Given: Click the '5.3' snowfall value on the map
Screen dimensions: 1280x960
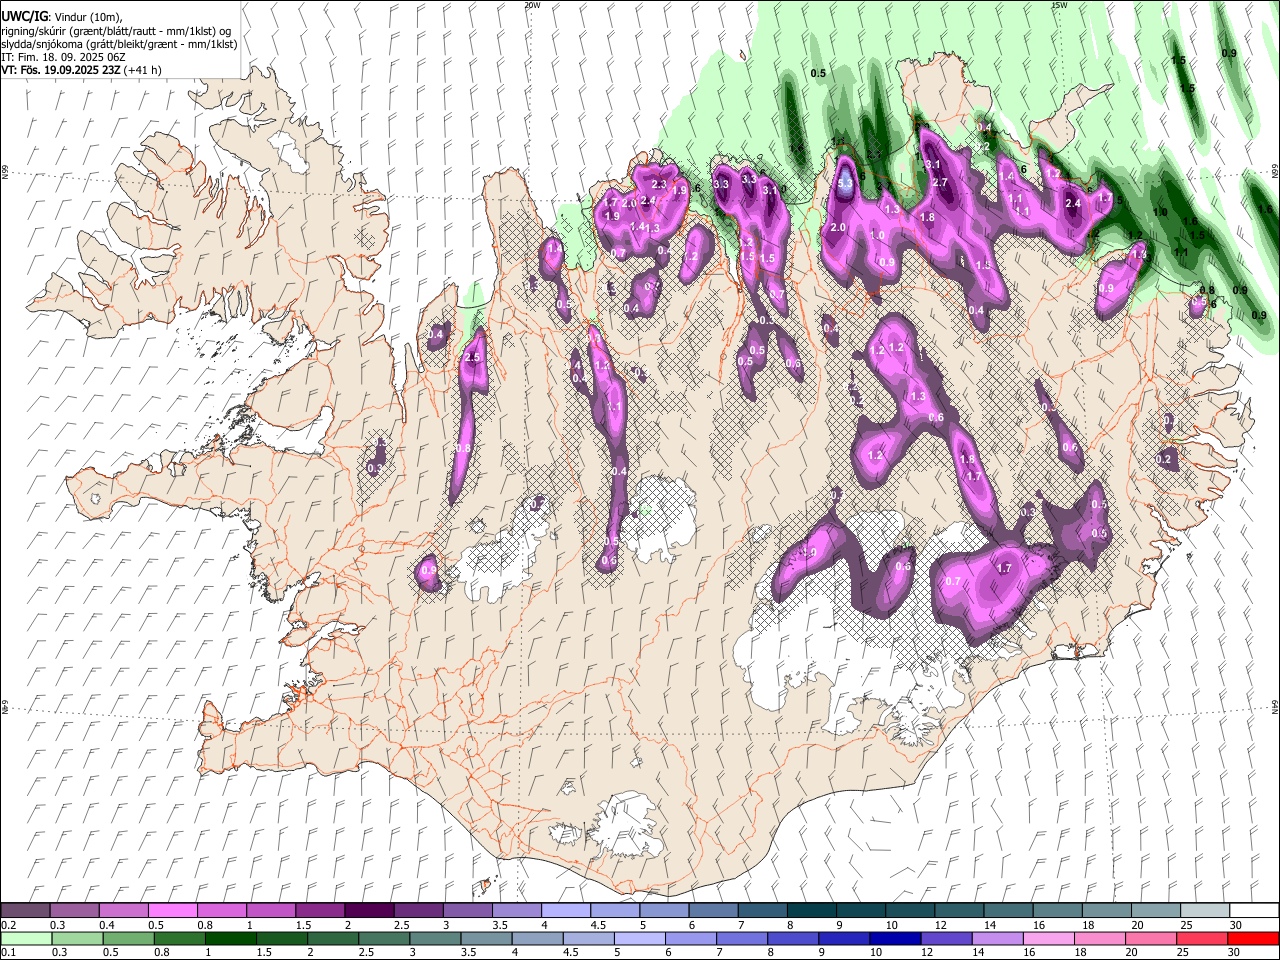Looking at the screenshot, I should [845, 184].
